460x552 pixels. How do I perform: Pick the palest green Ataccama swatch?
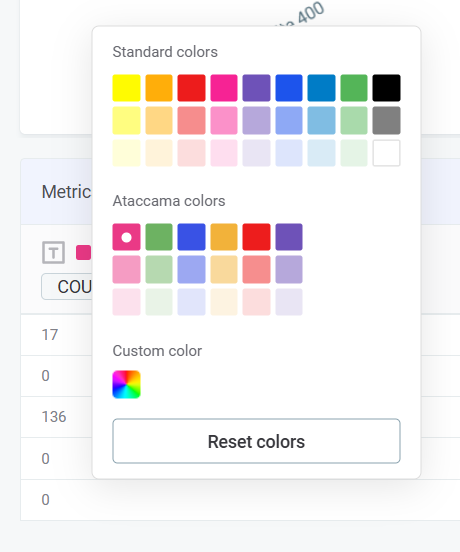[x=159, y=302]
